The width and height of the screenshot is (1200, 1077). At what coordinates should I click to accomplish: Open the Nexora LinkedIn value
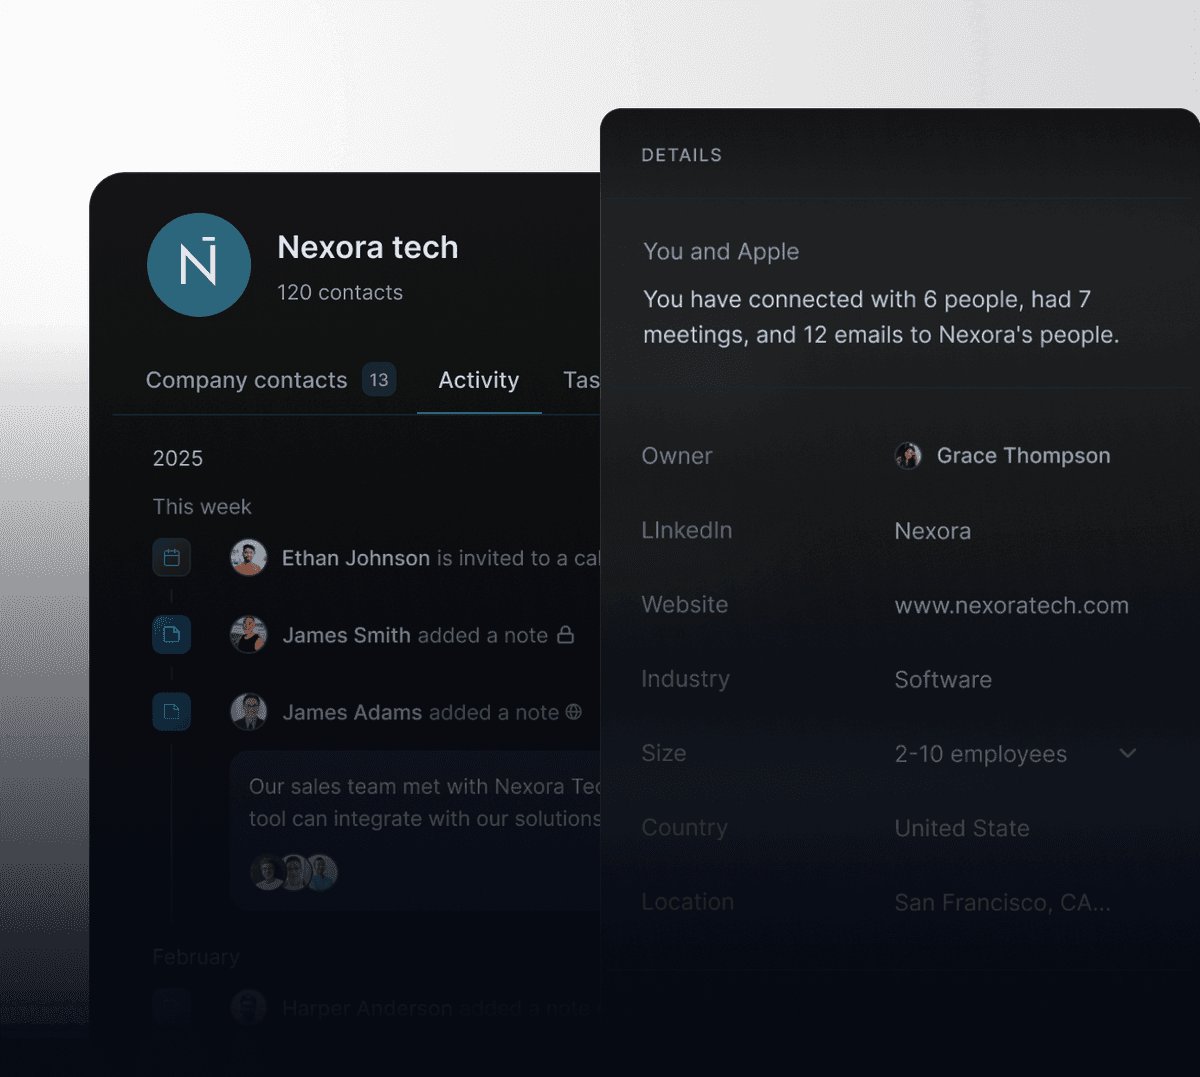pyautogui.click(x=933, y=531)
